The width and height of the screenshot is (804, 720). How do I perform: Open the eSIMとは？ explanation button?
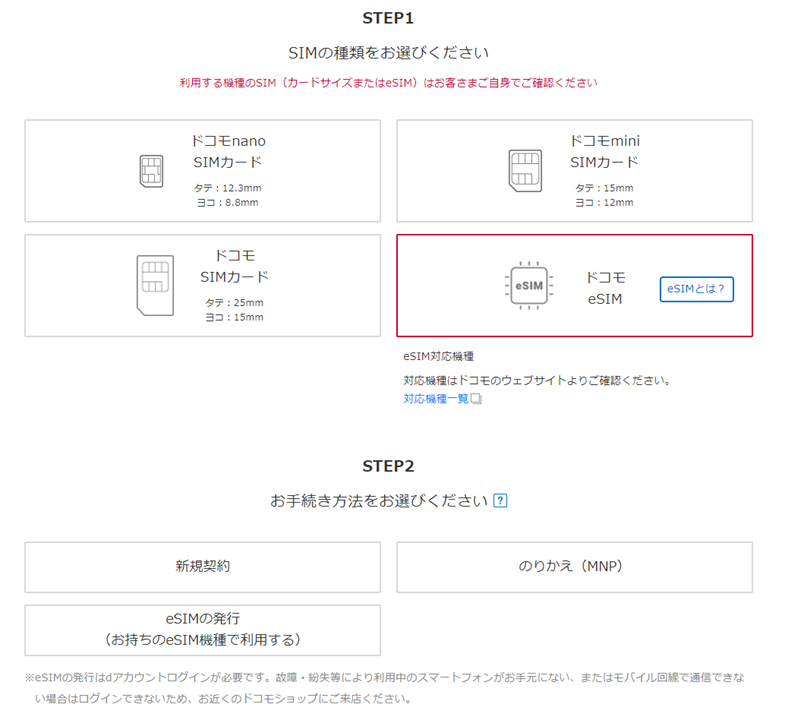696,289
